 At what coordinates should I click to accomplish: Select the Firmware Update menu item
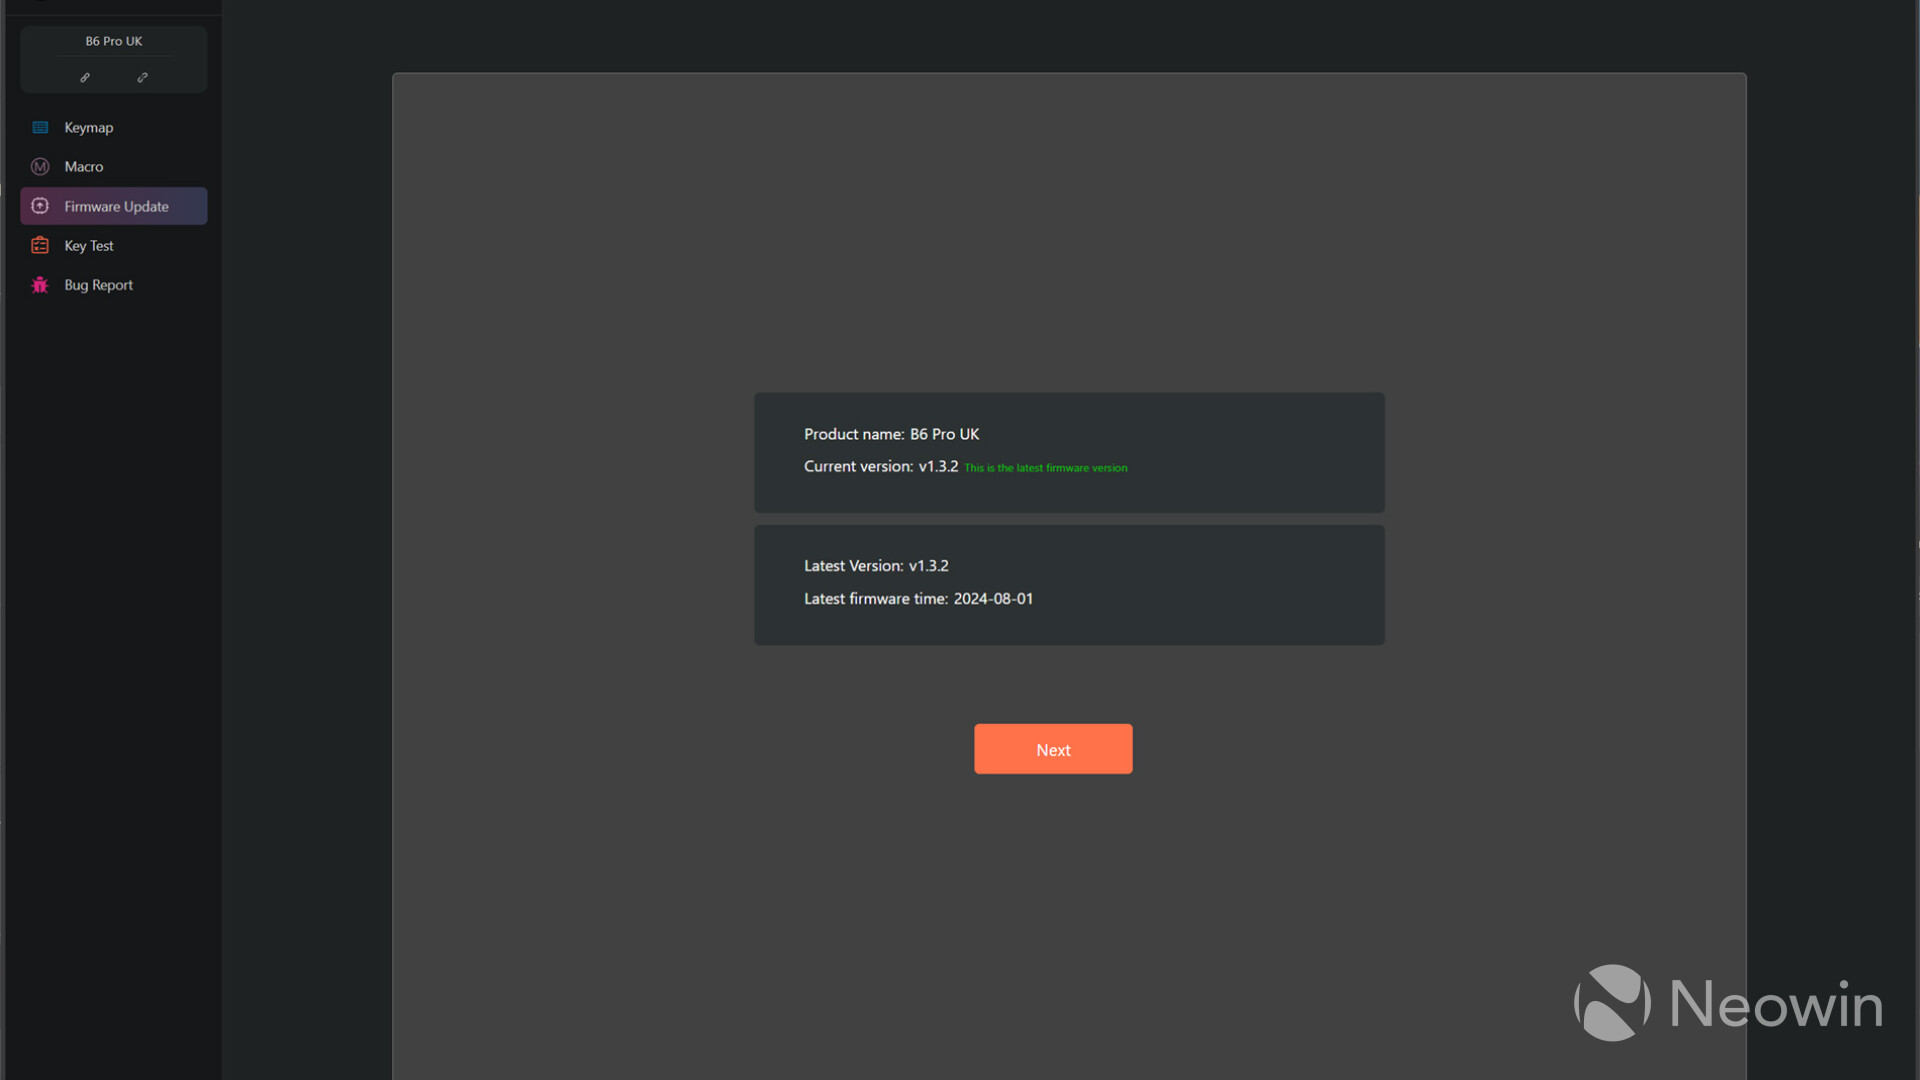click(114, 206)
